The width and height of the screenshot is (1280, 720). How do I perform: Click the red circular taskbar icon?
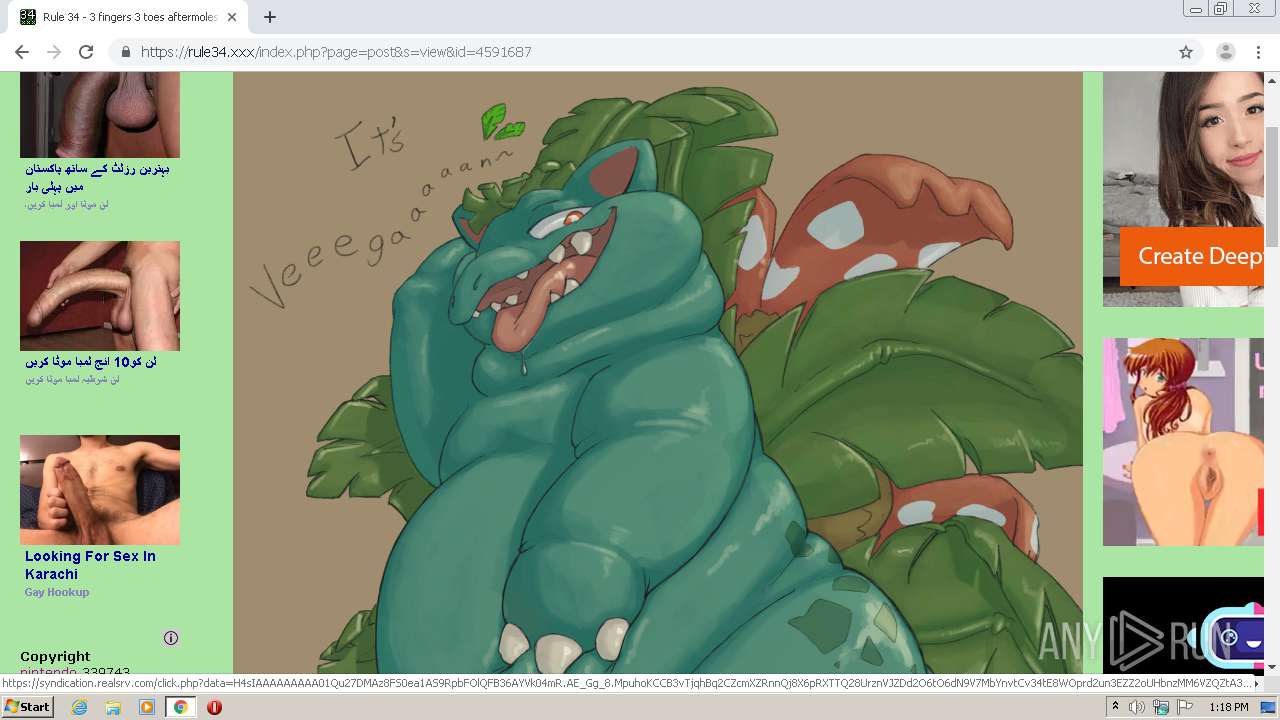214,707
